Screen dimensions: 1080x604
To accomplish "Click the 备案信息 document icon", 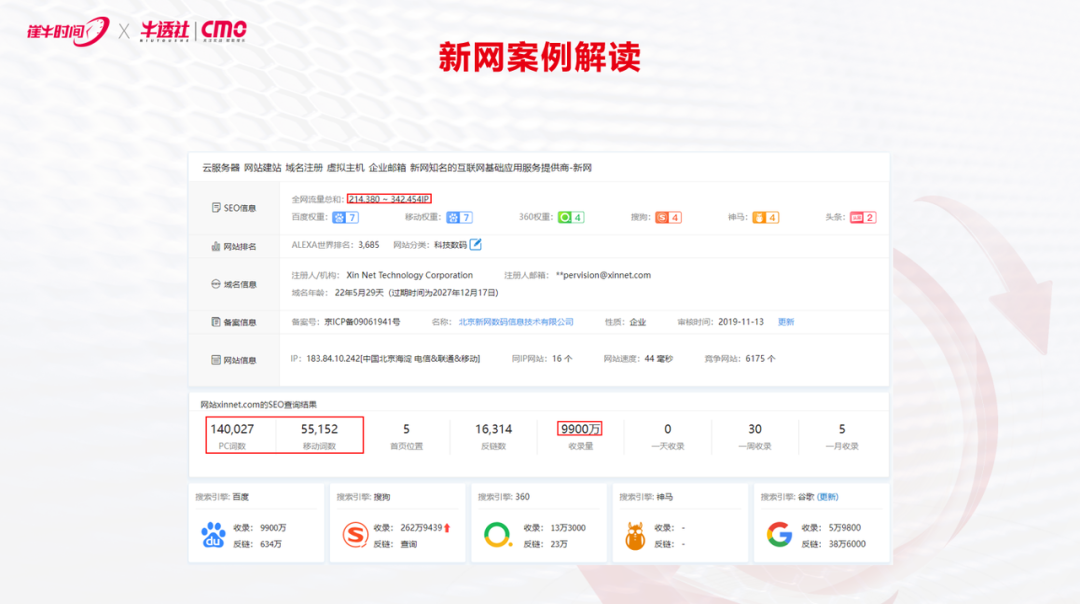I will click(x=216, y=322).
